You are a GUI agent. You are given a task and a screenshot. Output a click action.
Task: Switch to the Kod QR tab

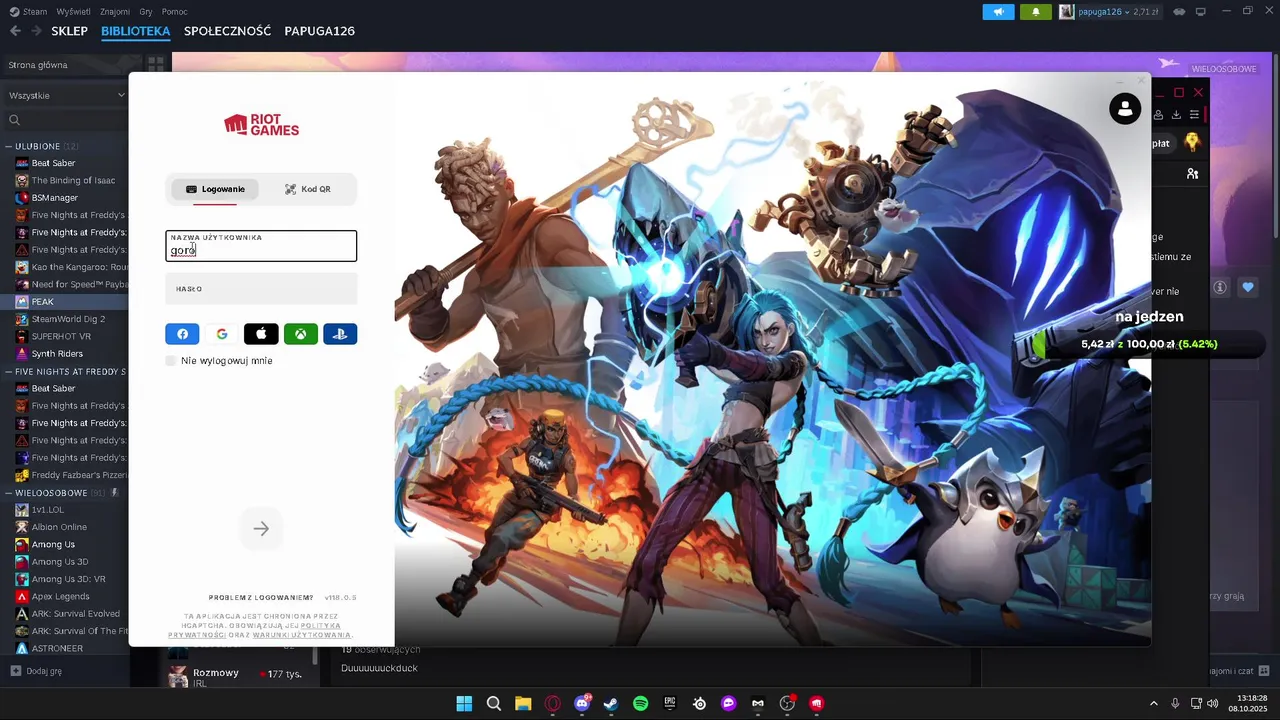307,189
